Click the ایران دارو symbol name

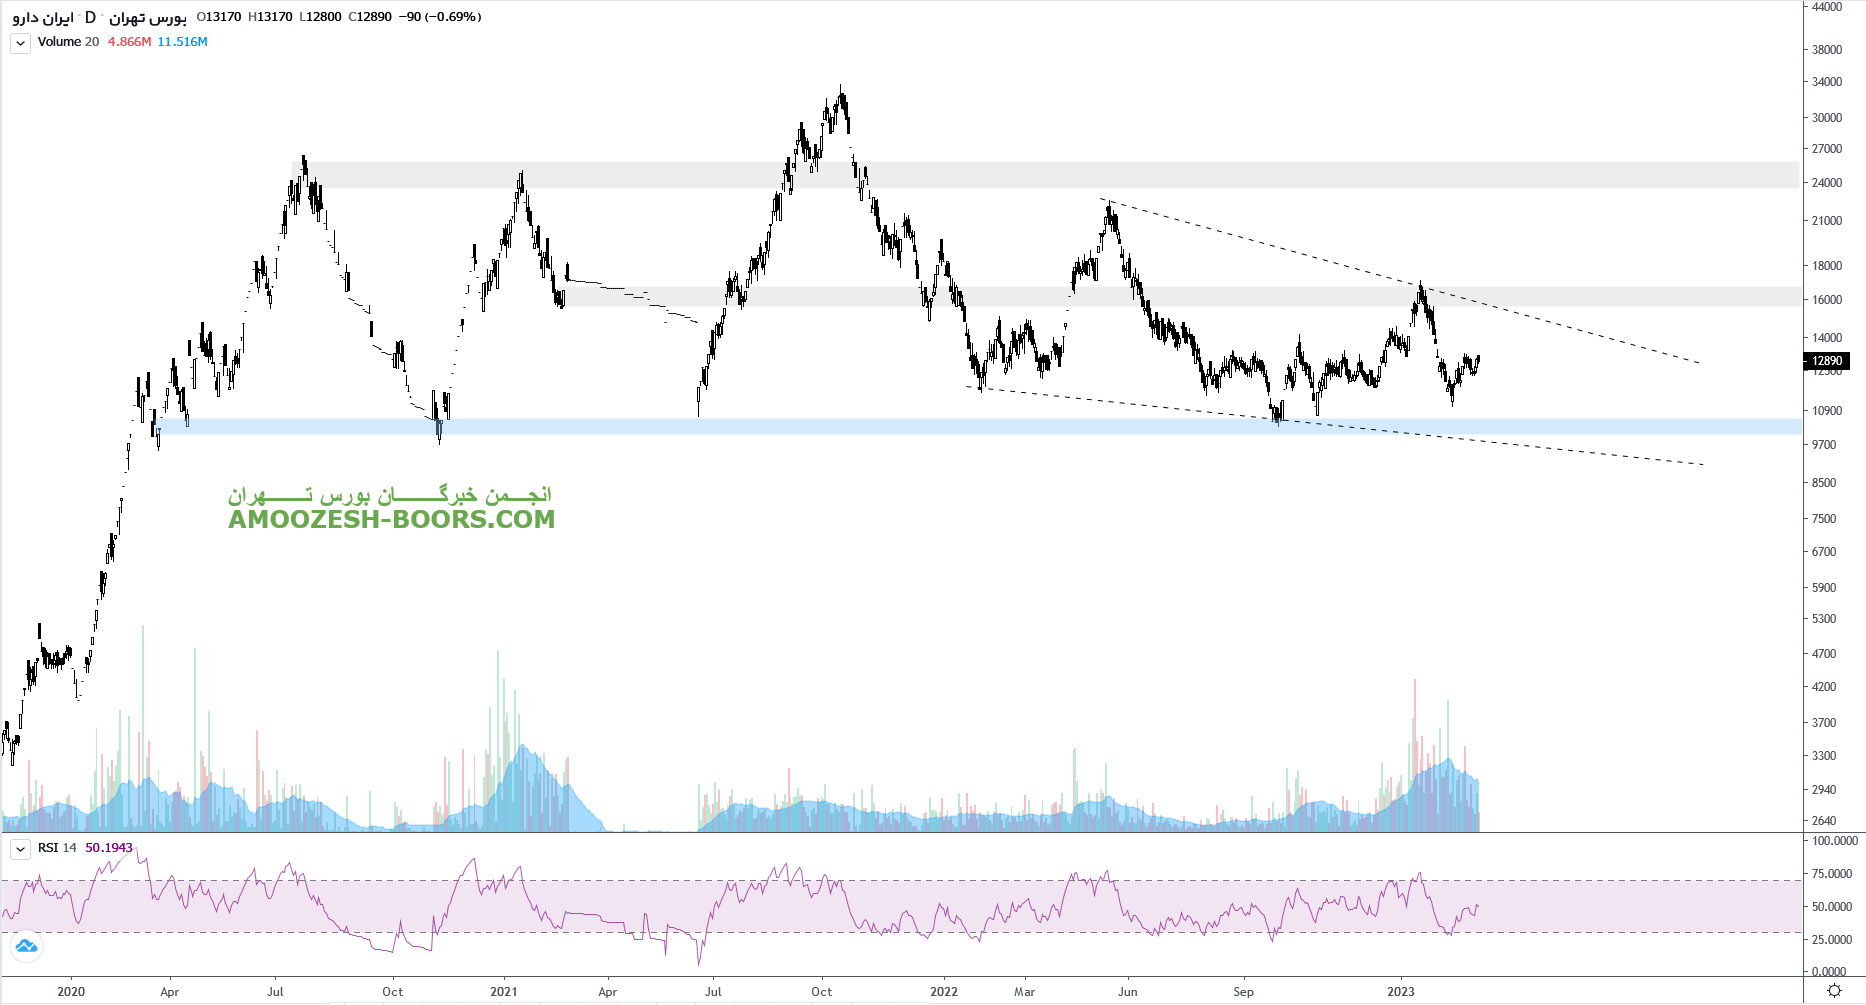(42, 18)
